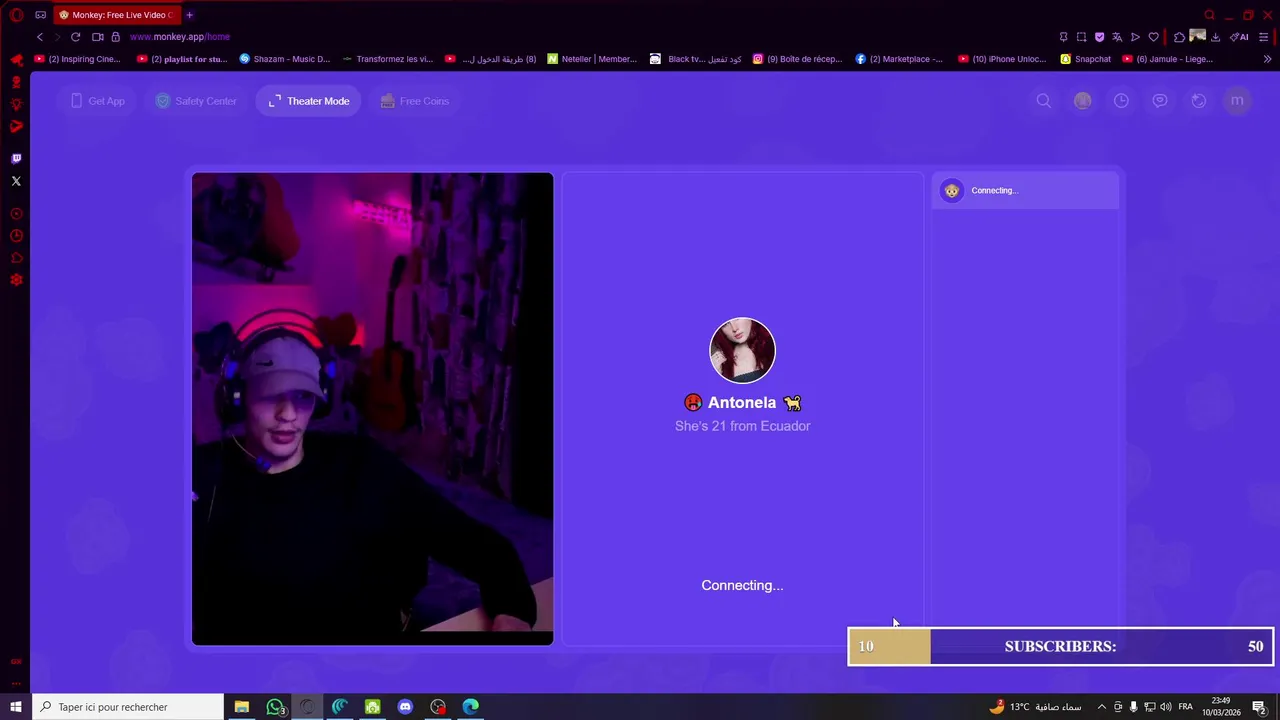
Task: Expand the bookmarks overflow chevron
Action: tap(1268, 59)
